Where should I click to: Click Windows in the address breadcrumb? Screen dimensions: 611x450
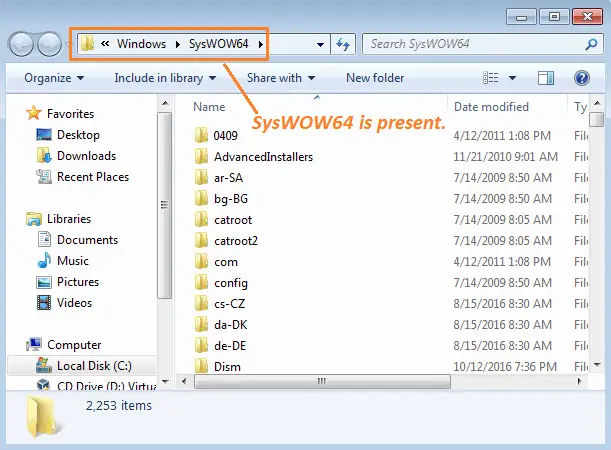click(x=141, y=44)
